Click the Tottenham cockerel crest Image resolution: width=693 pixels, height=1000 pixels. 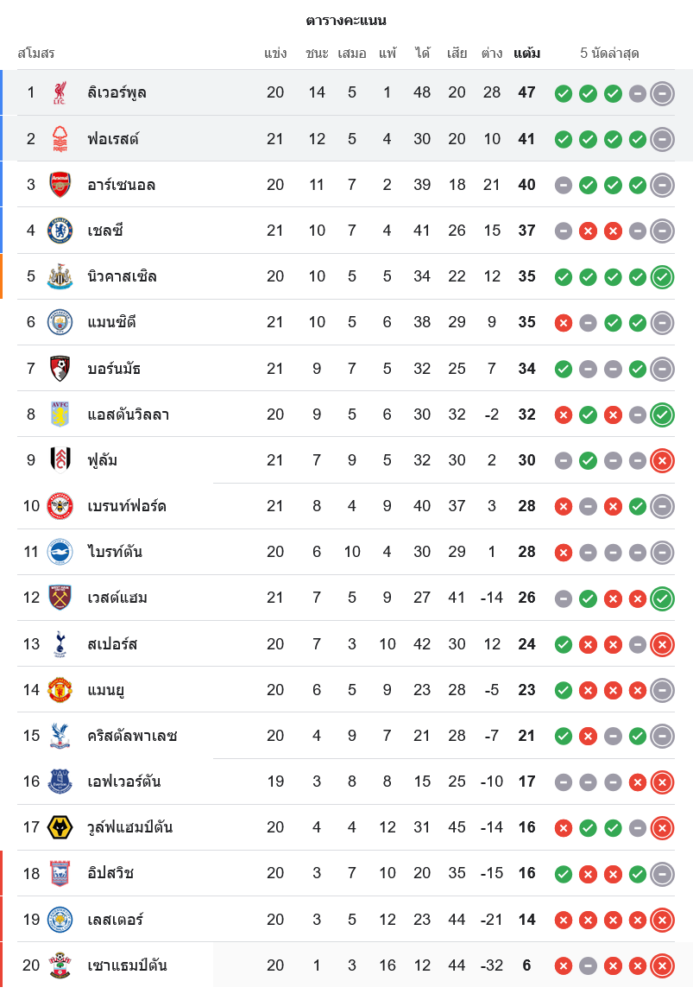pyautogui.click(x=60, y=644)
